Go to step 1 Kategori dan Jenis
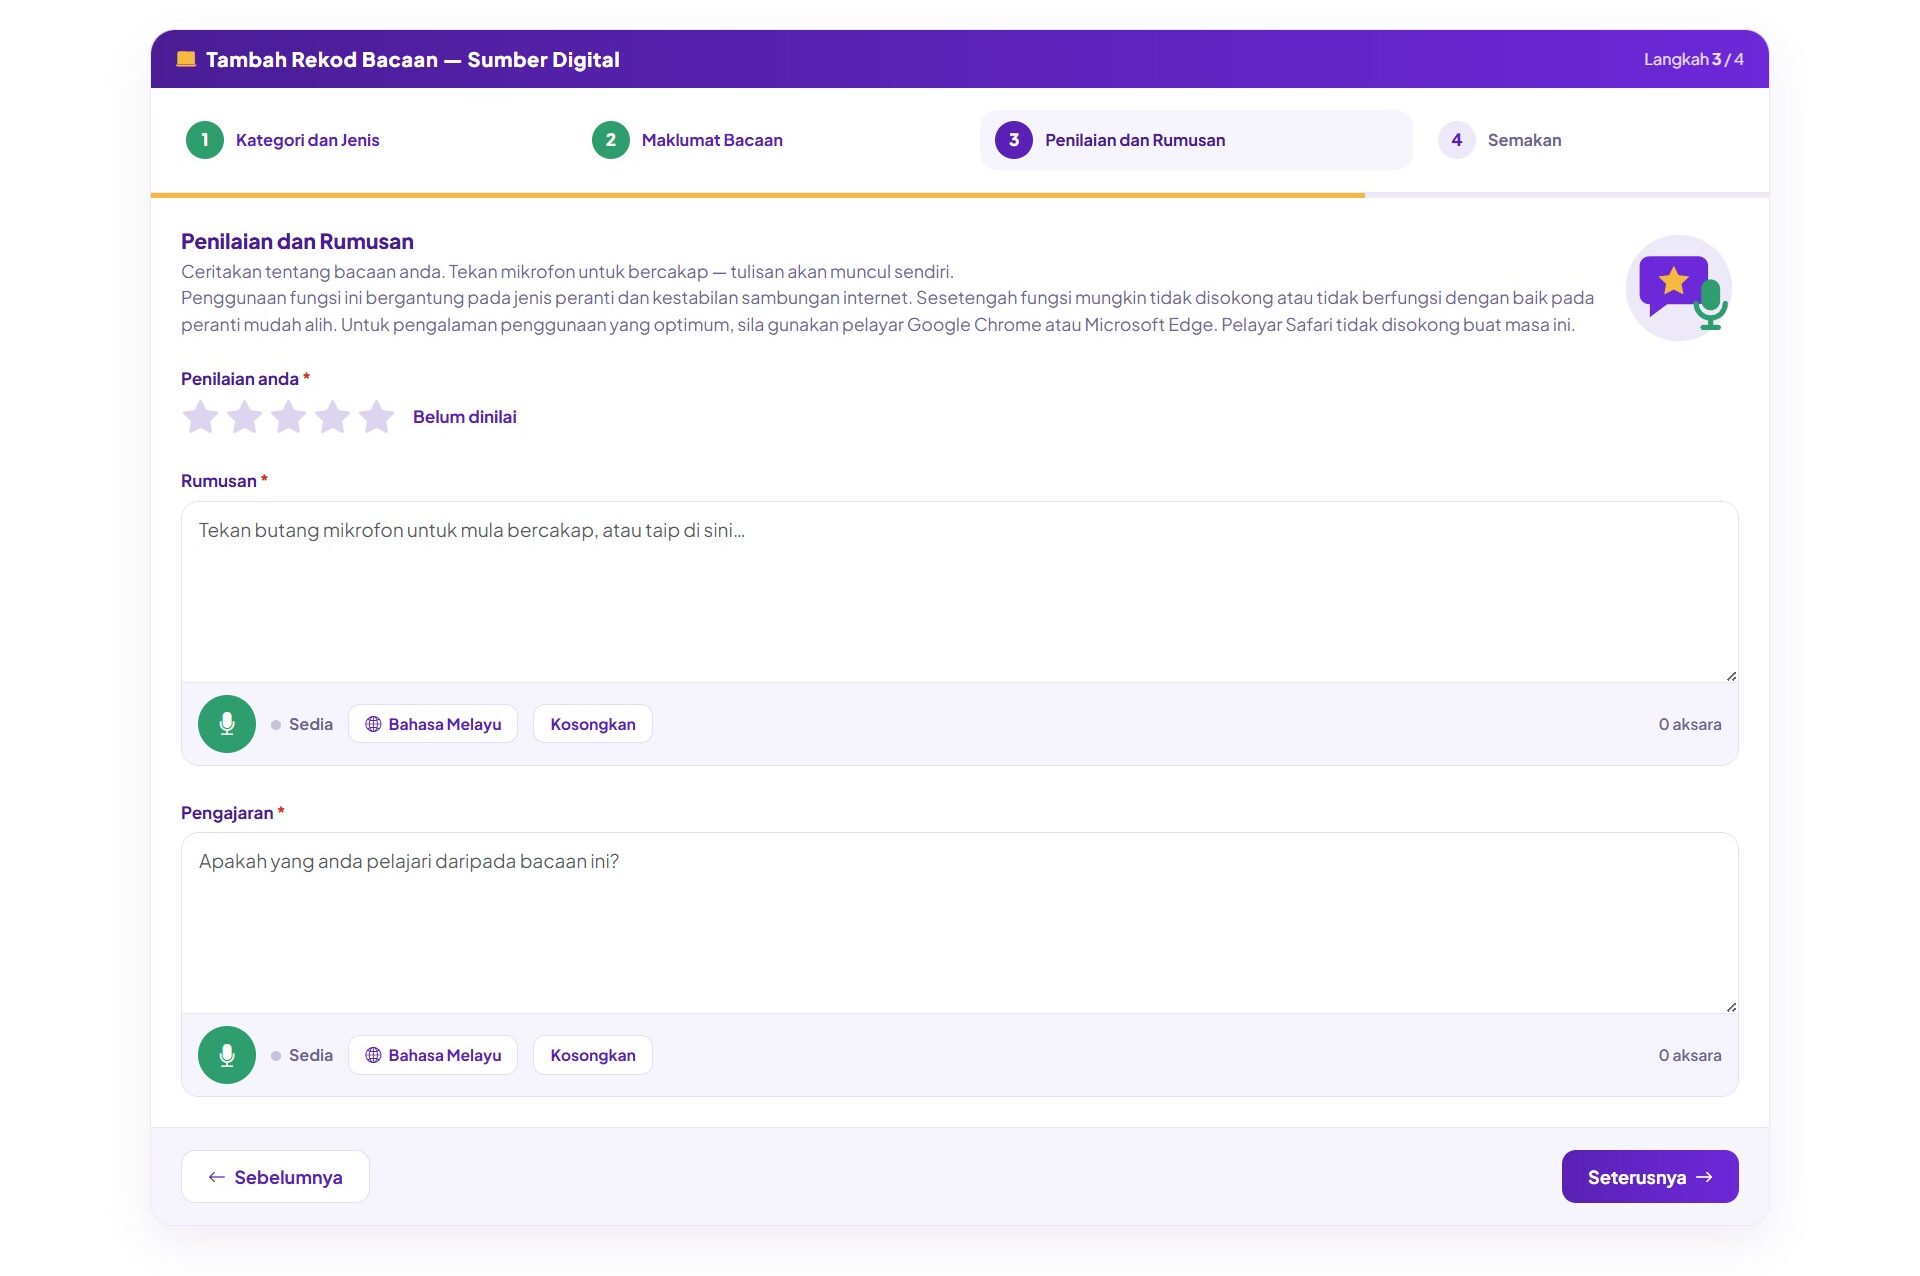This screenshot has height=1276, width=1920. tap(283, 140)
